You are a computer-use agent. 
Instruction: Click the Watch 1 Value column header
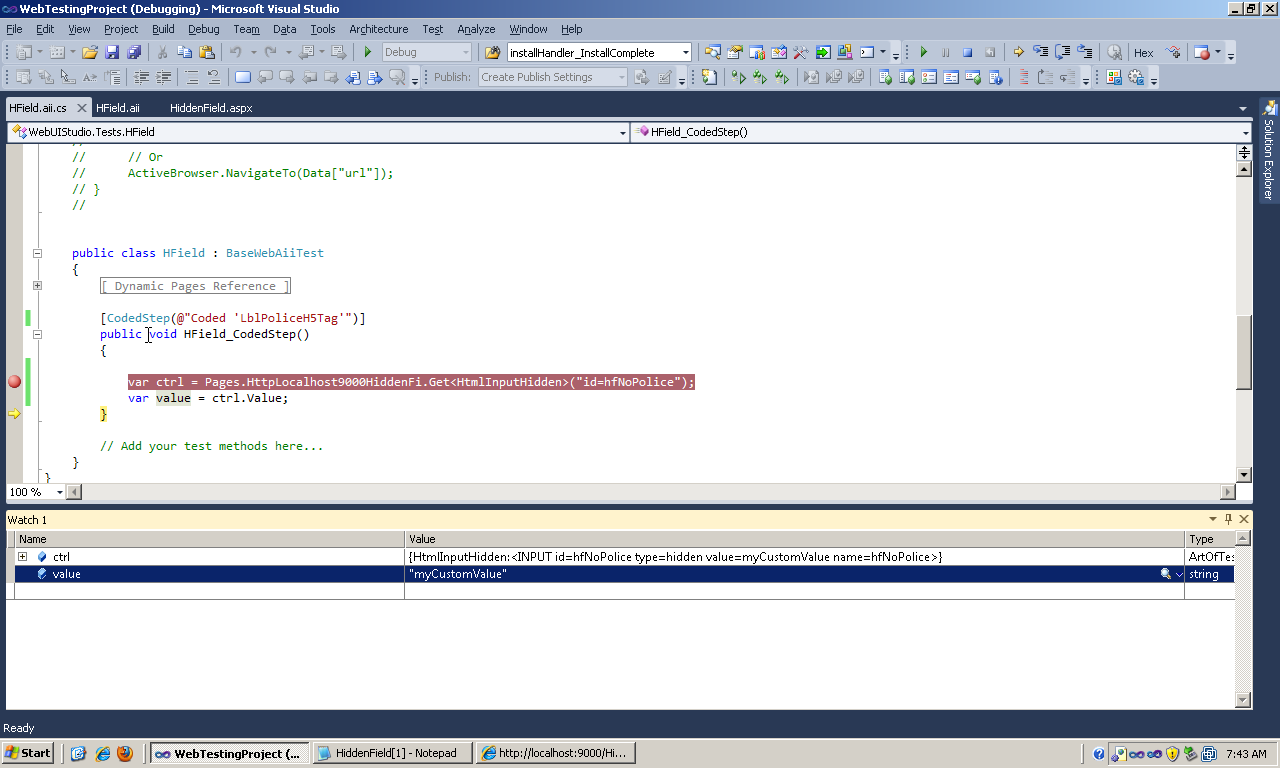795,539
